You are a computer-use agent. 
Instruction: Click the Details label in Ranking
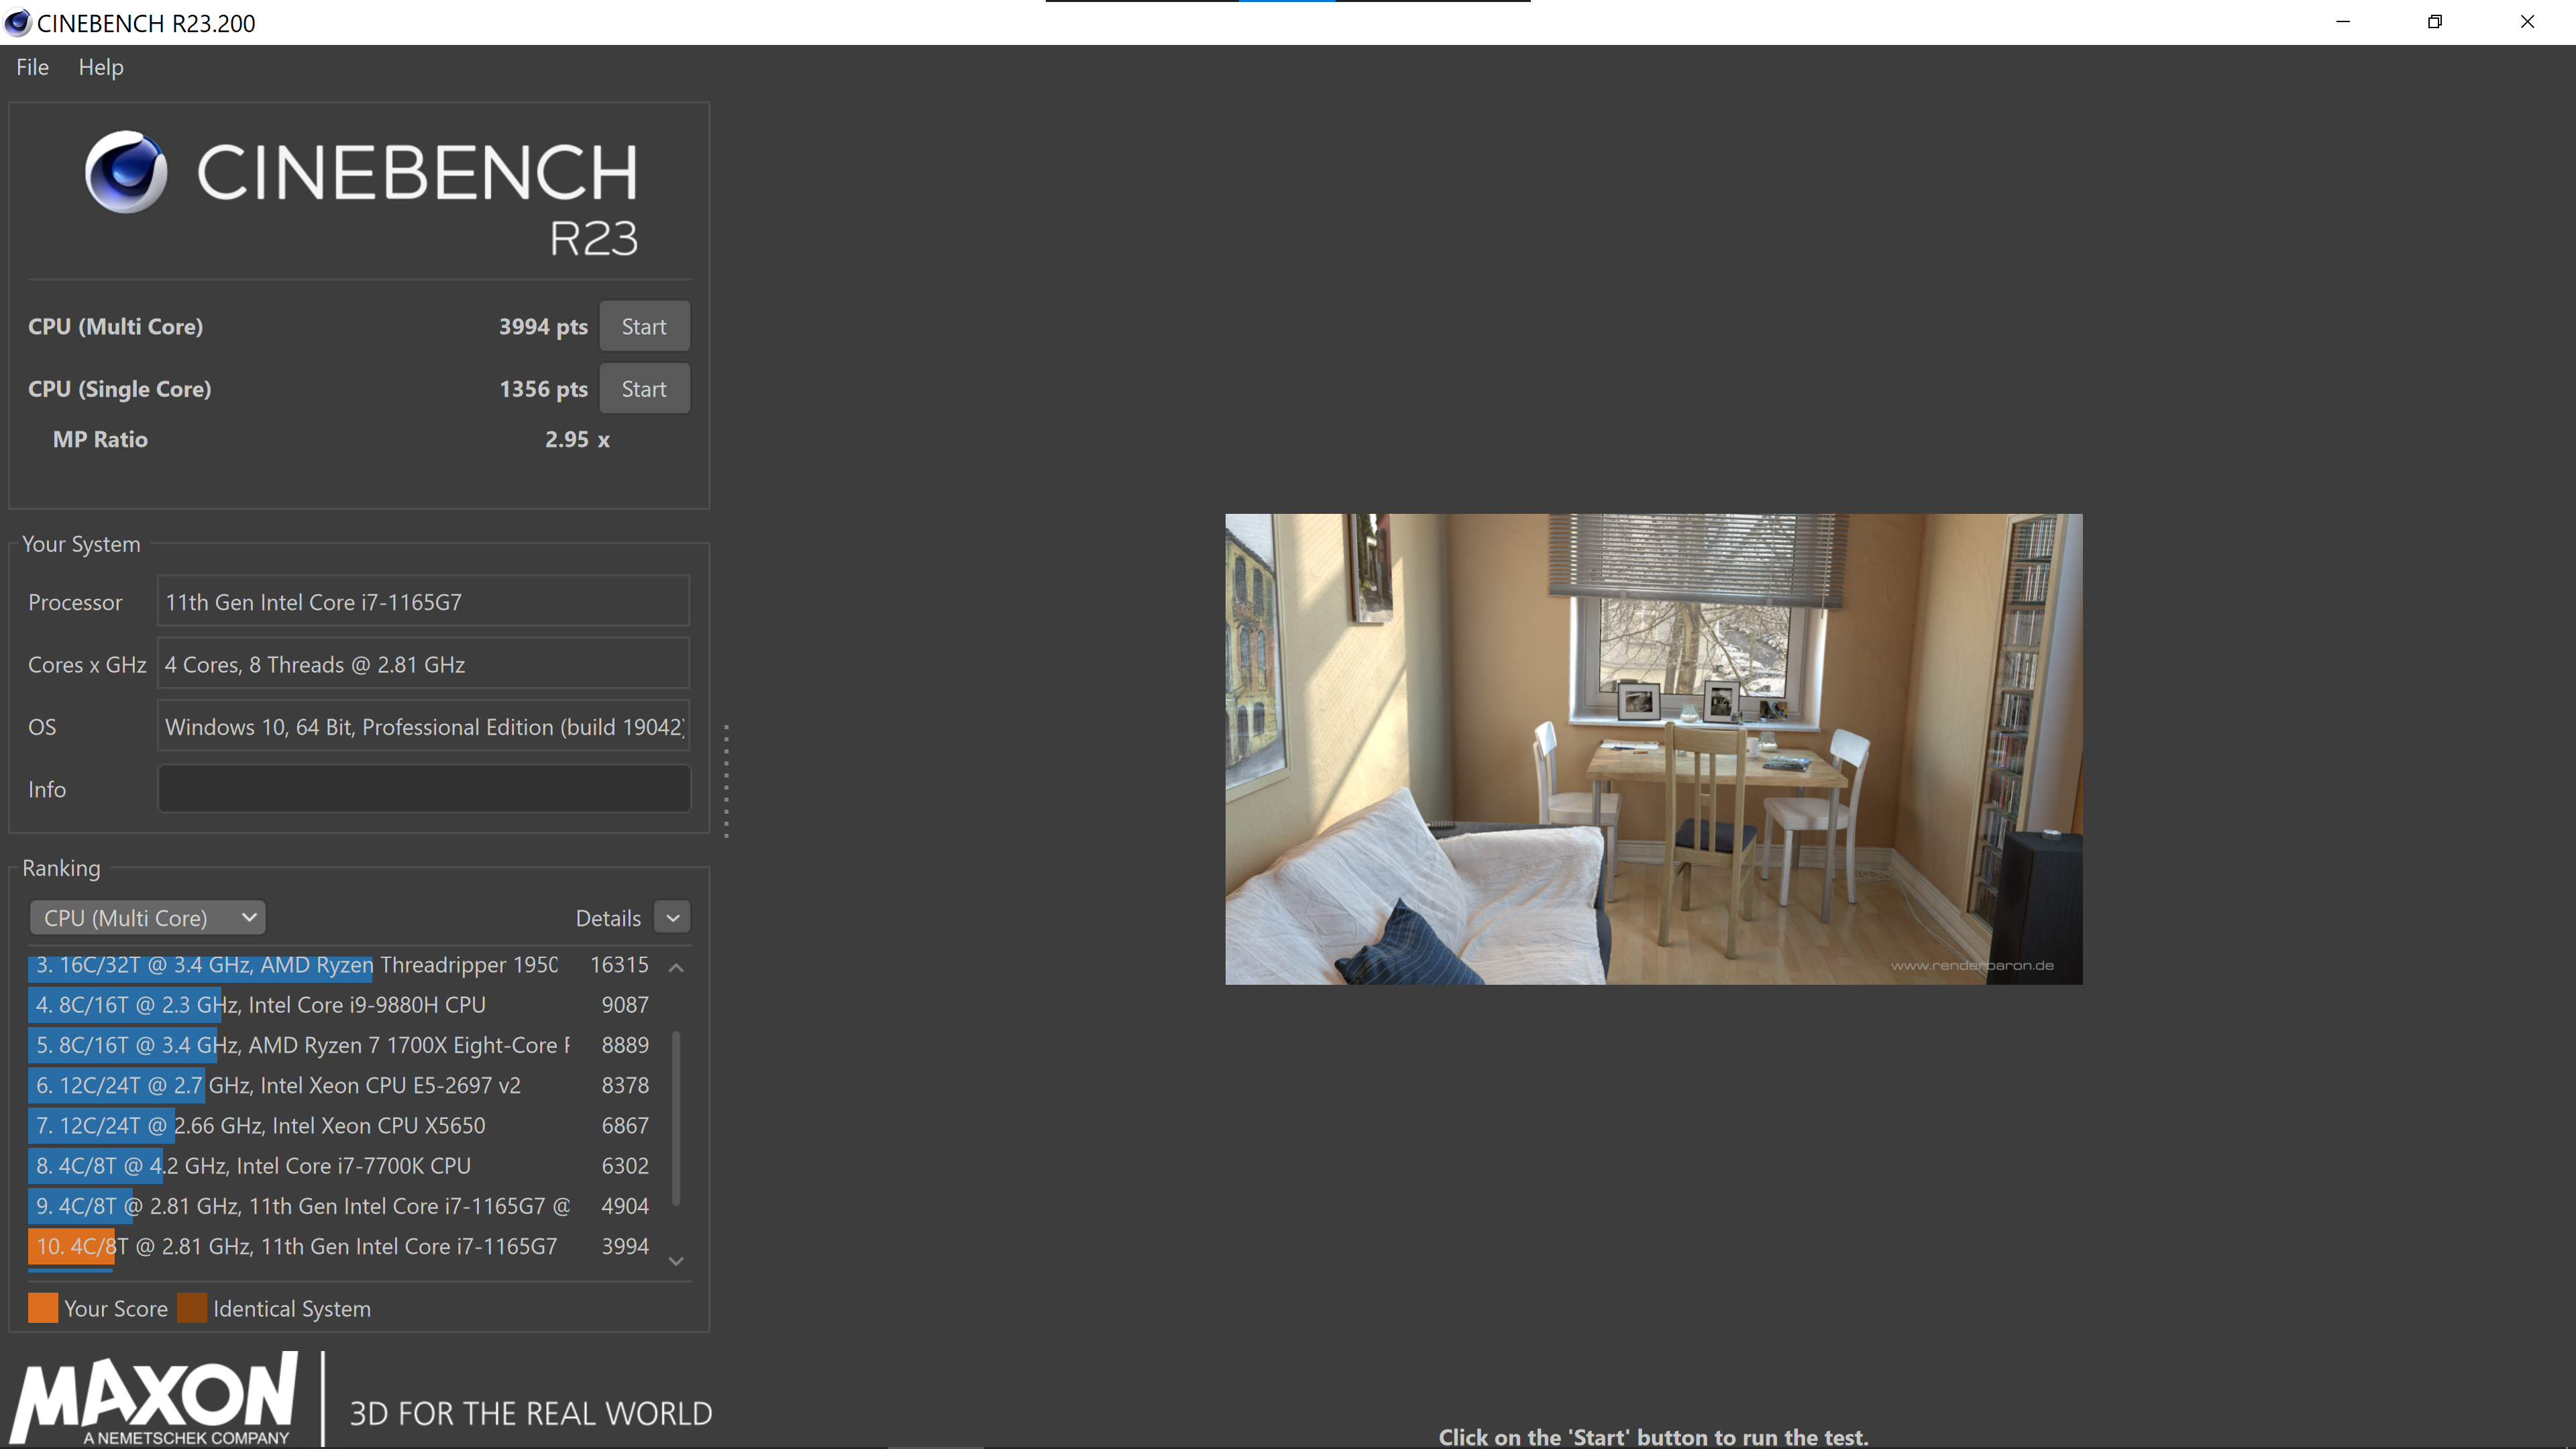(x=608, y=918)
